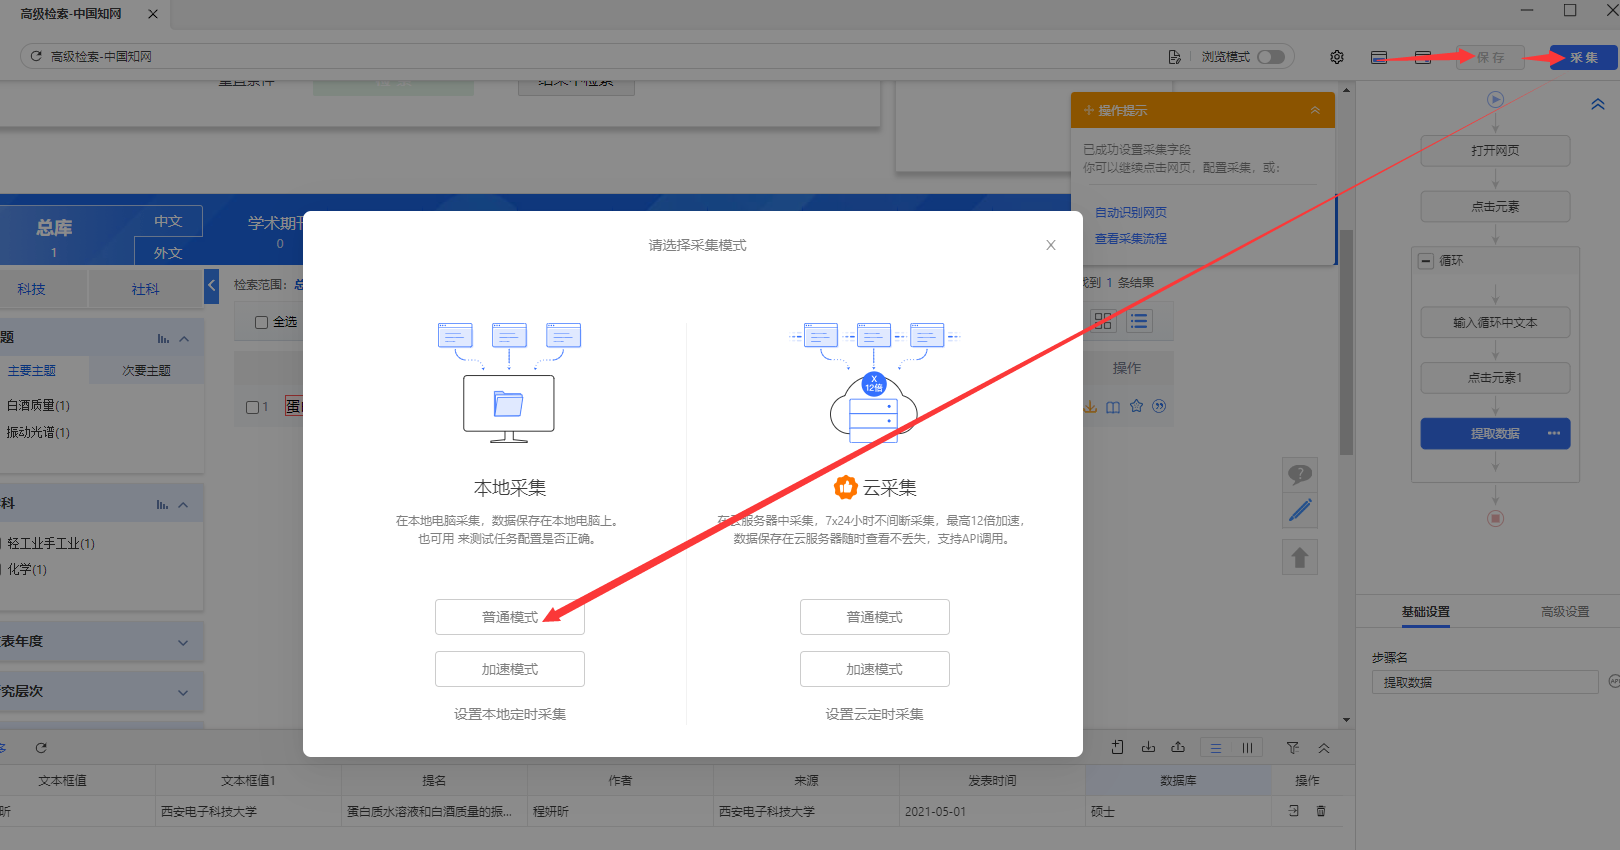Screen dimensions: 1620x850
Task: Click the page edit icon in address bar
Action: coord(1174,57)
